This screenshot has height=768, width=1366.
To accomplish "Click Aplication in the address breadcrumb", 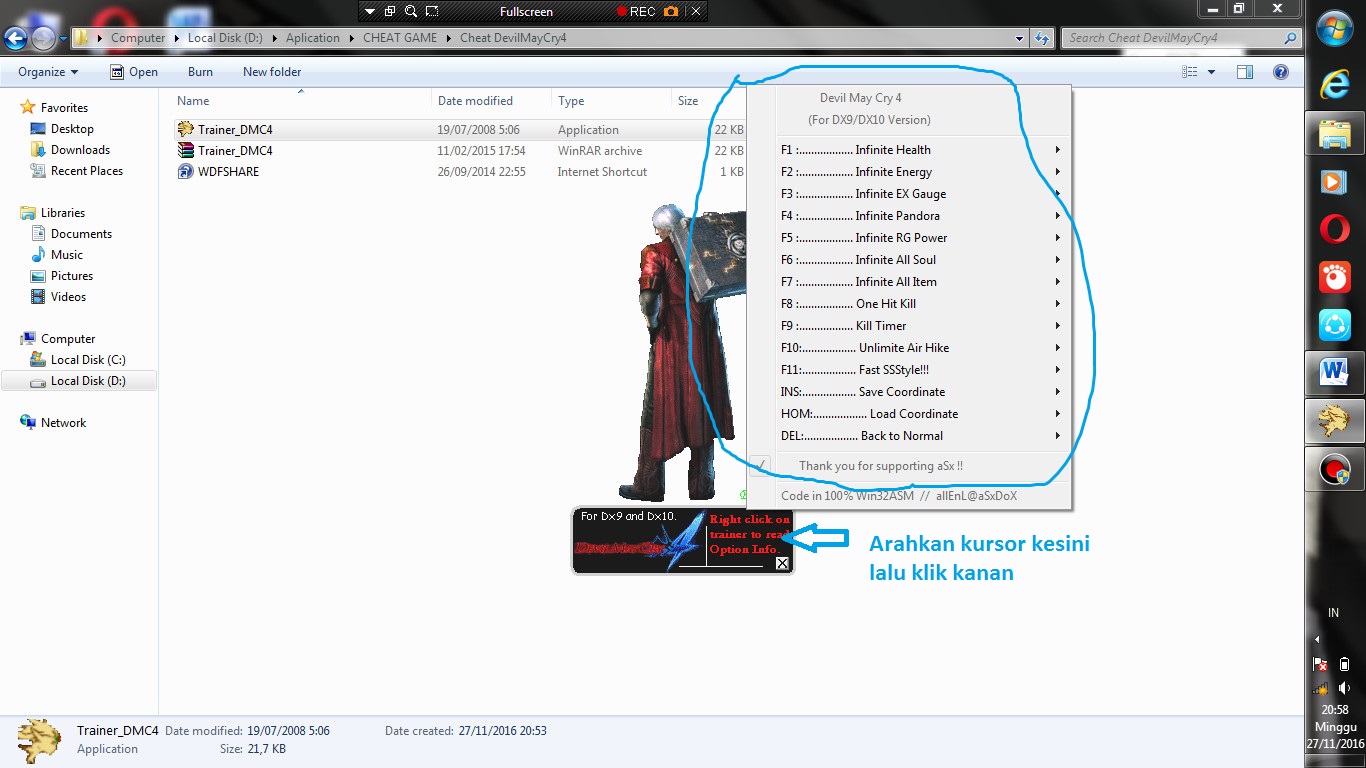I will 312,38.
